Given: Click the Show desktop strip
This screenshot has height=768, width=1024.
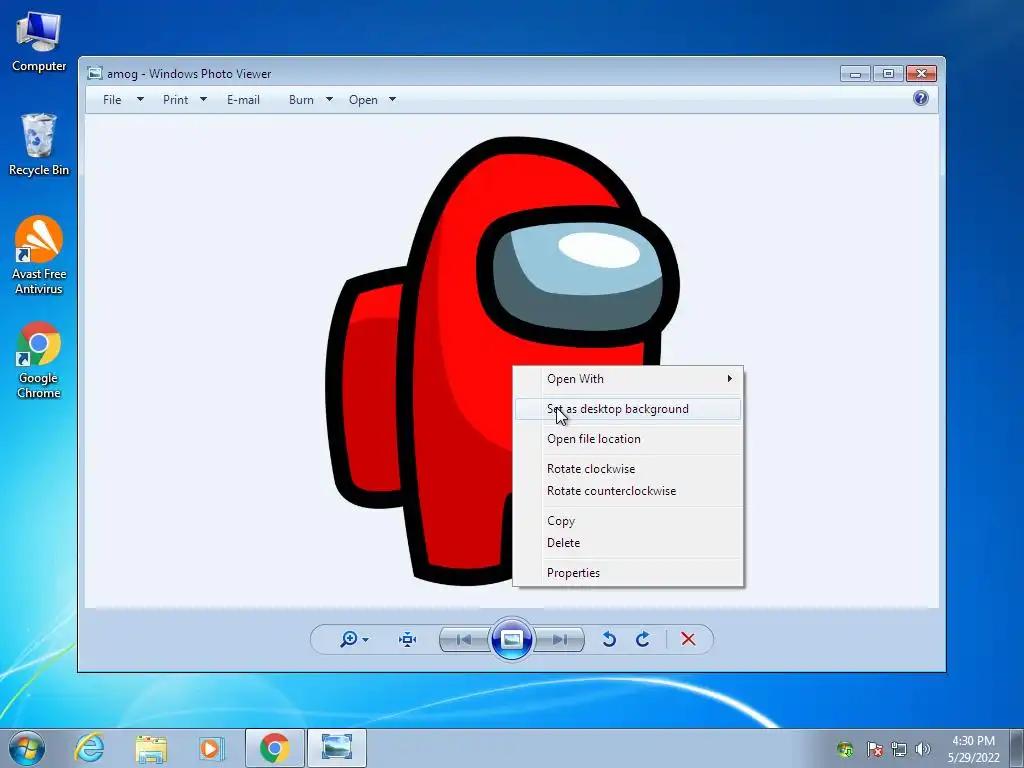Looking at the screenshot, I should (x=1016, y=748).
